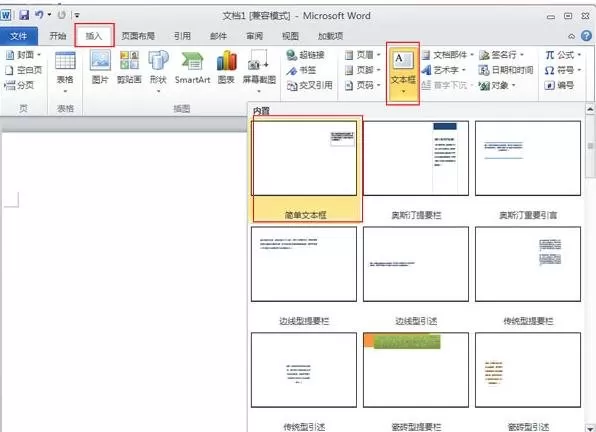Click the Word application icon in title bar

click(6, 15)
